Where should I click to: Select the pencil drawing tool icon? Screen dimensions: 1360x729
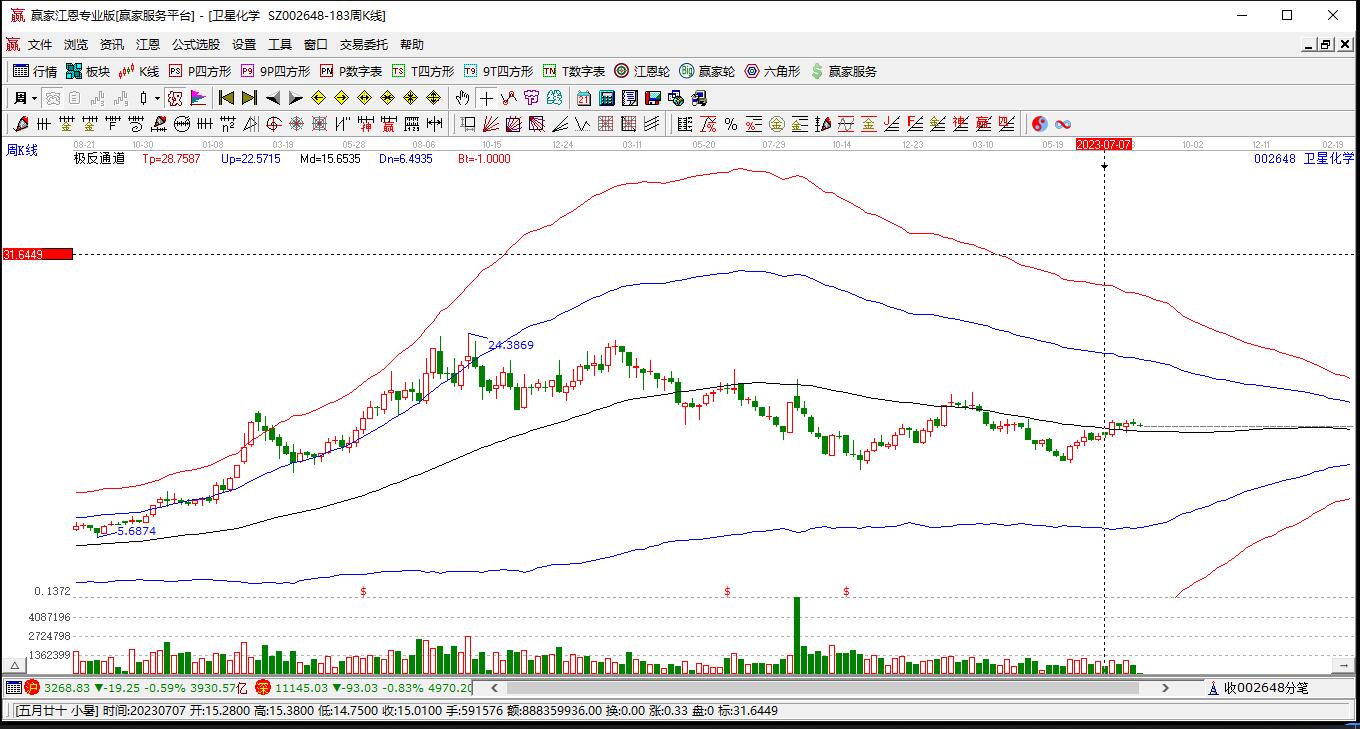point(20,124)
